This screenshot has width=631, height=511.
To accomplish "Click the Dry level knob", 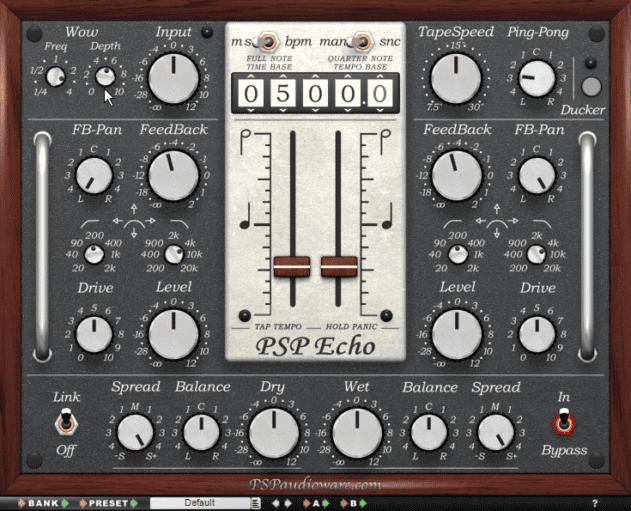I will pos(274,433).
